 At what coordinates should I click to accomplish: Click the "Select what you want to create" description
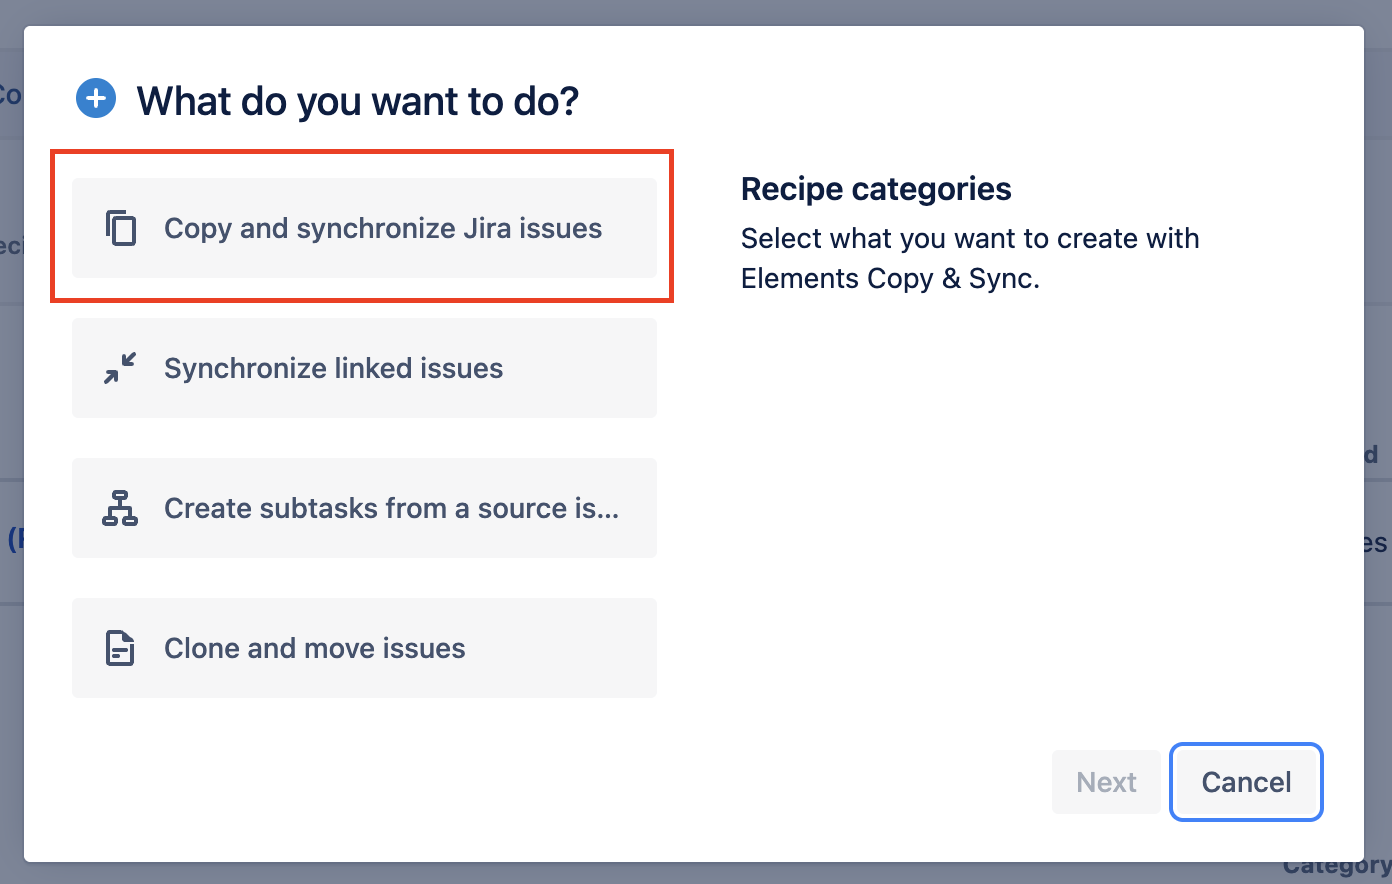click(x=969, y=239)
